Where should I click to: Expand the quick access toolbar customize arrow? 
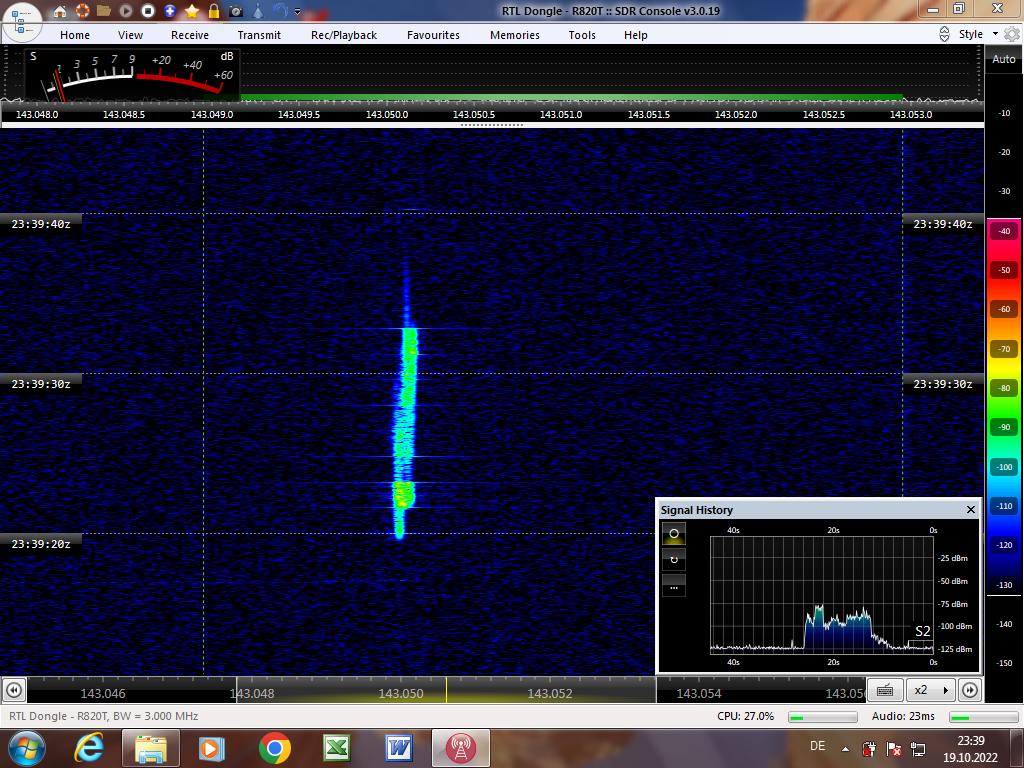pos(297,11)
